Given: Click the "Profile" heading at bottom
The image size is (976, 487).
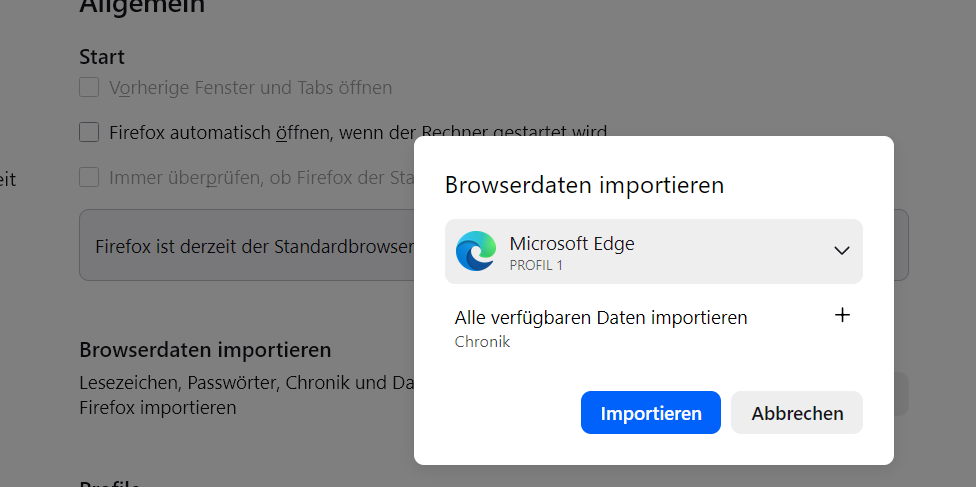Looking at the screenshot, I should click(110, 482).
